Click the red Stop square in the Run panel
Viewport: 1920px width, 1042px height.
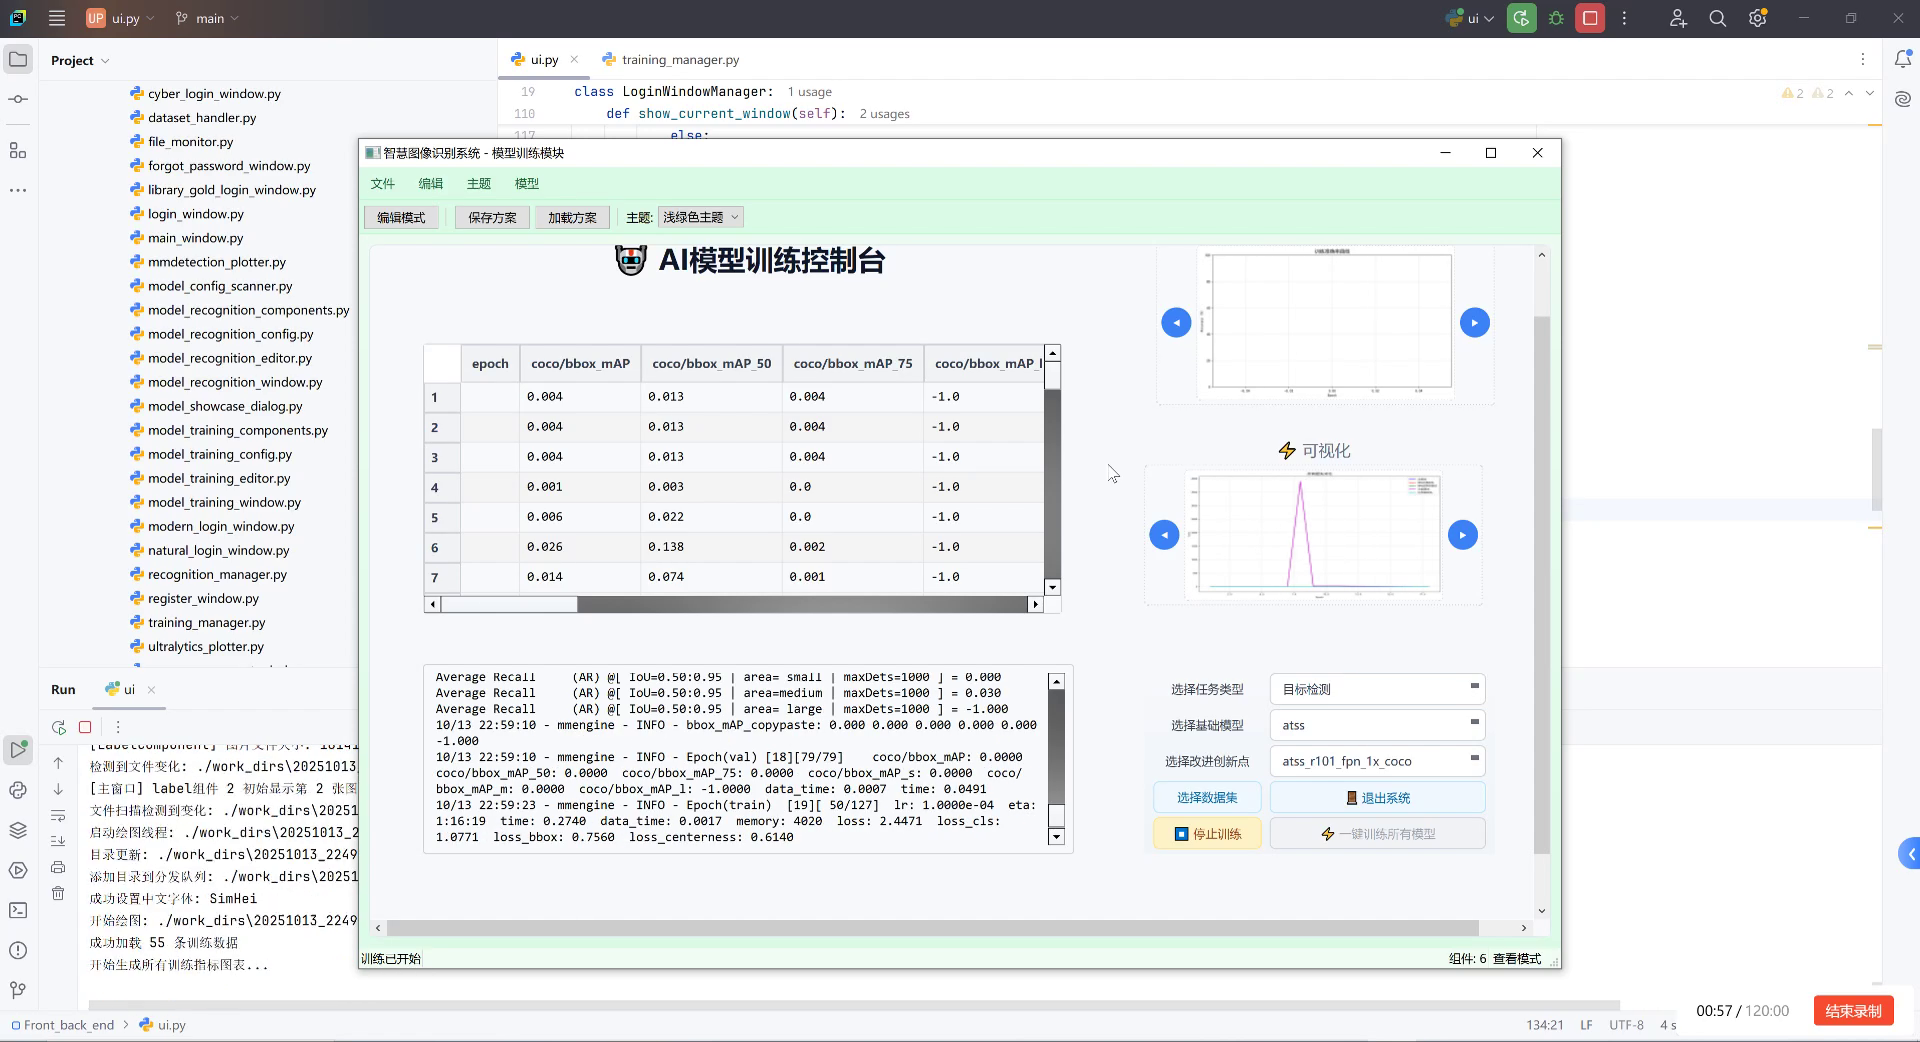pos(85,727)
